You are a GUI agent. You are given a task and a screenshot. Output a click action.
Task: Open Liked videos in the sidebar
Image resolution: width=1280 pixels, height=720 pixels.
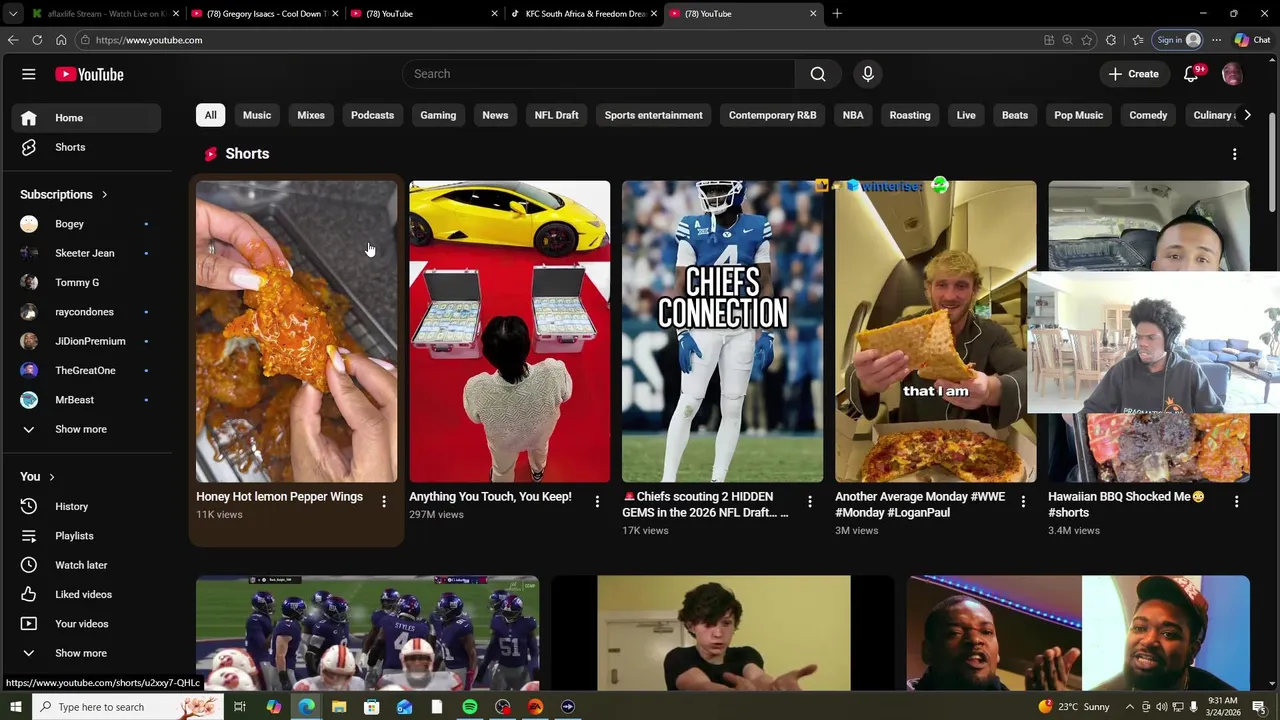(87, 594)
